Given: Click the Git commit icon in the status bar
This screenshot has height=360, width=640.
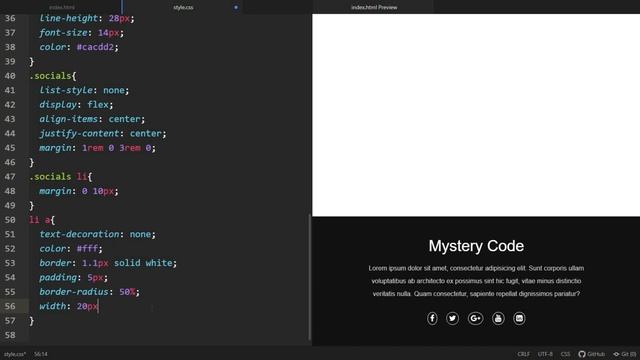Looking at the screenshot, I should [x=616, y=354].
